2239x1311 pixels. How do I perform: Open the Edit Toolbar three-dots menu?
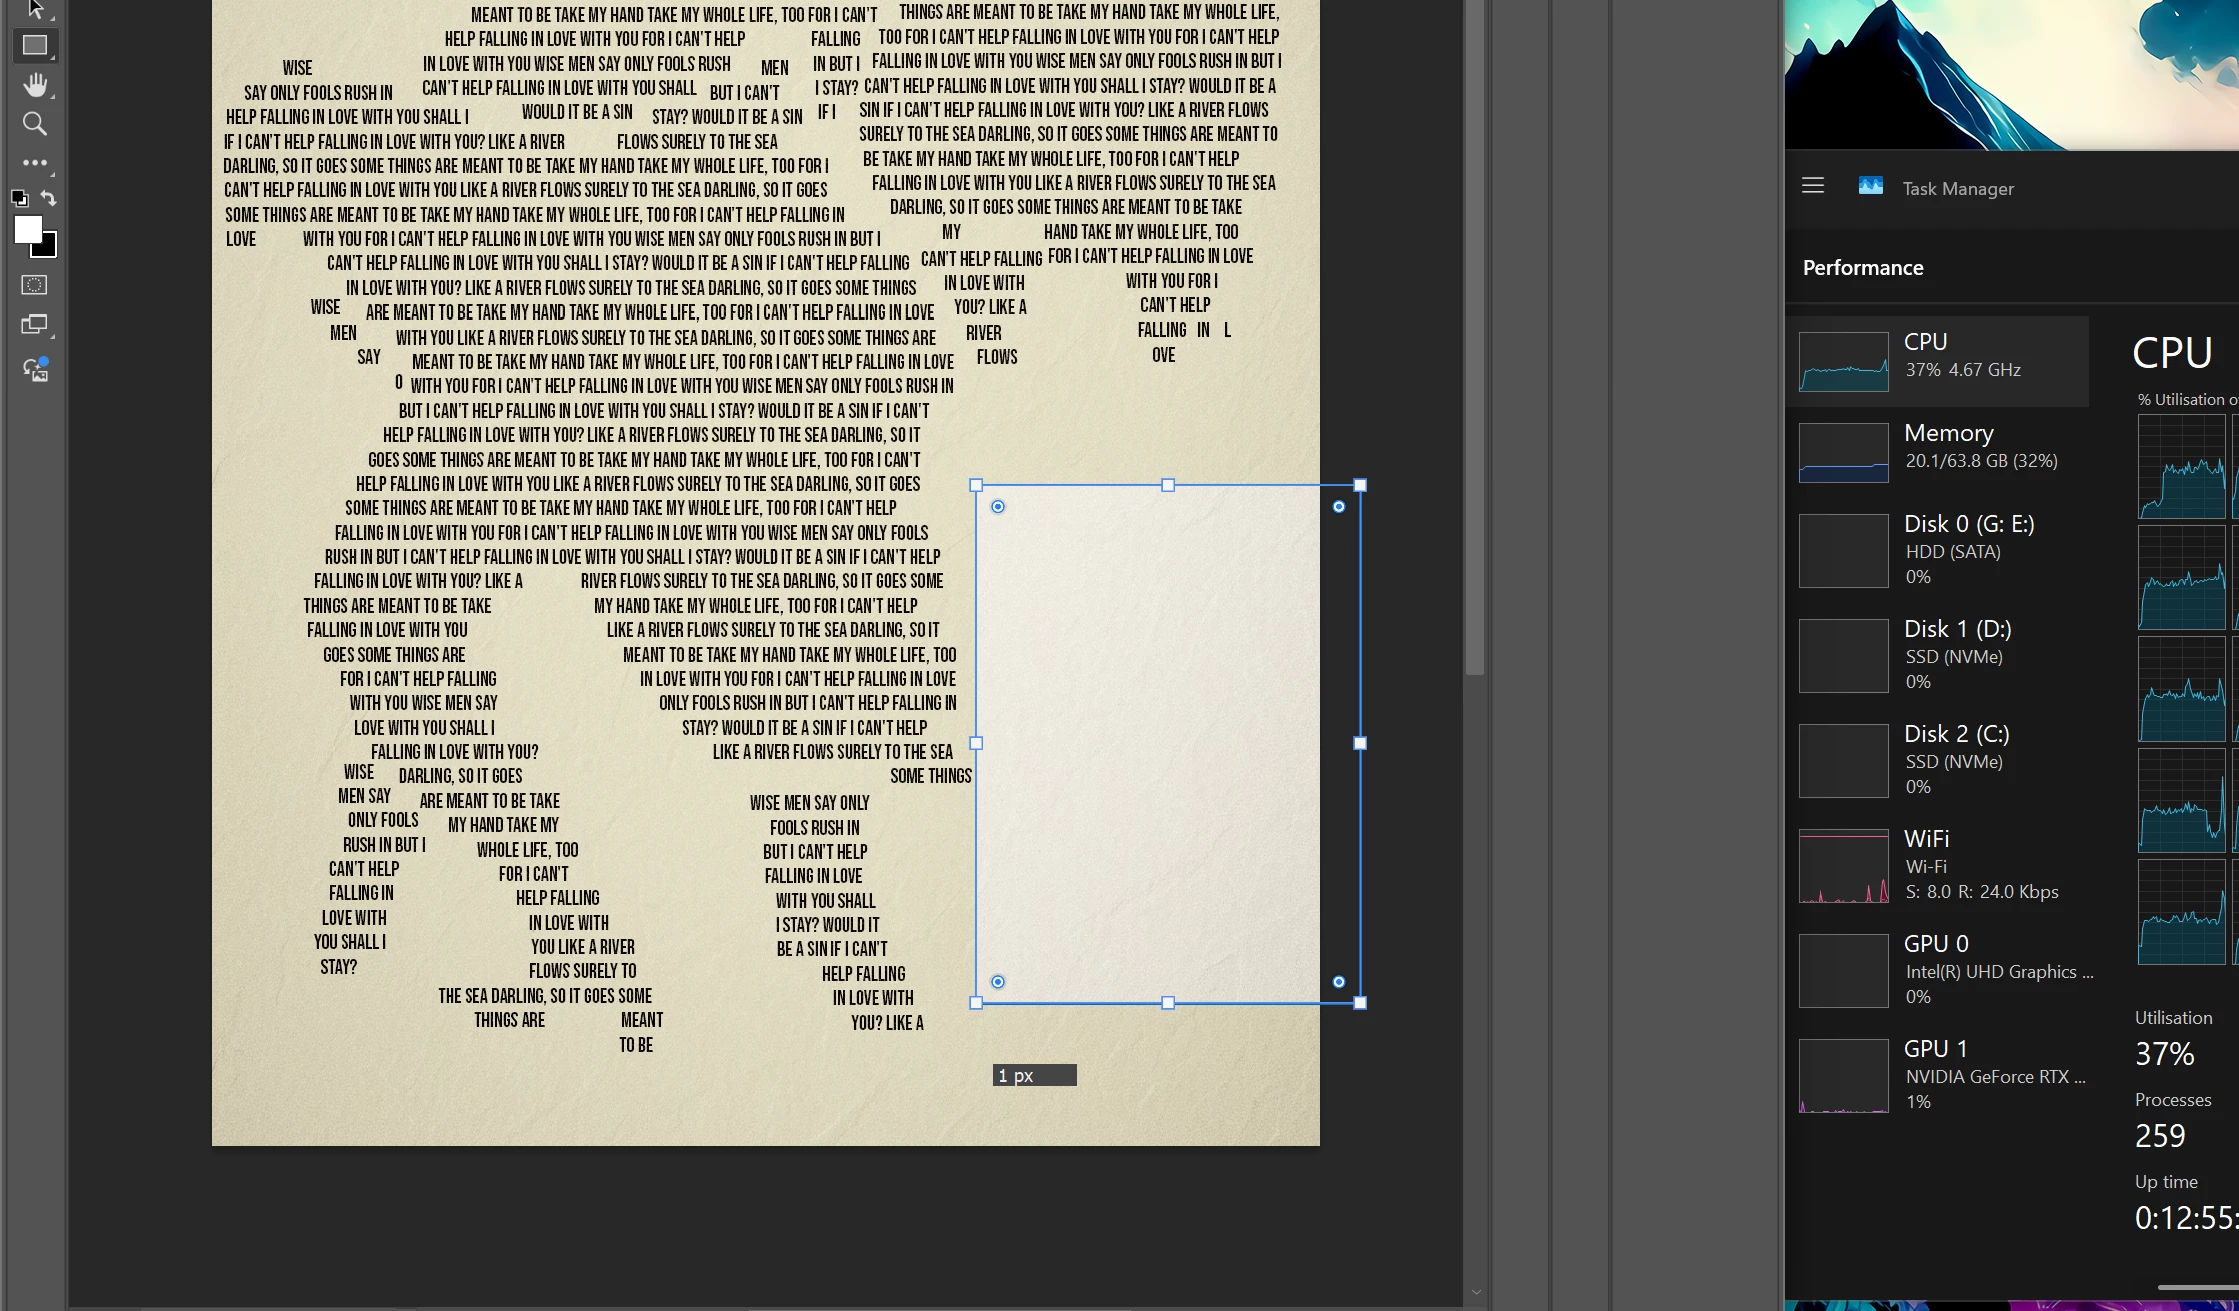click(34, 162)
